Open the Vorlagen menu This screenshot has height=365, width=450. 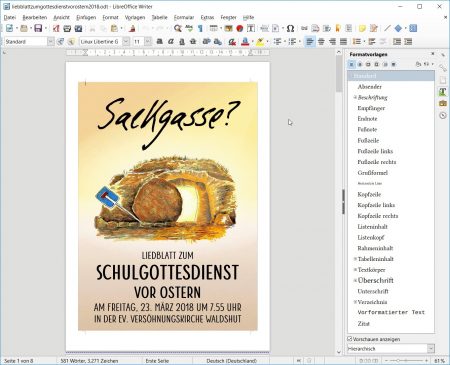coord(135,17)
